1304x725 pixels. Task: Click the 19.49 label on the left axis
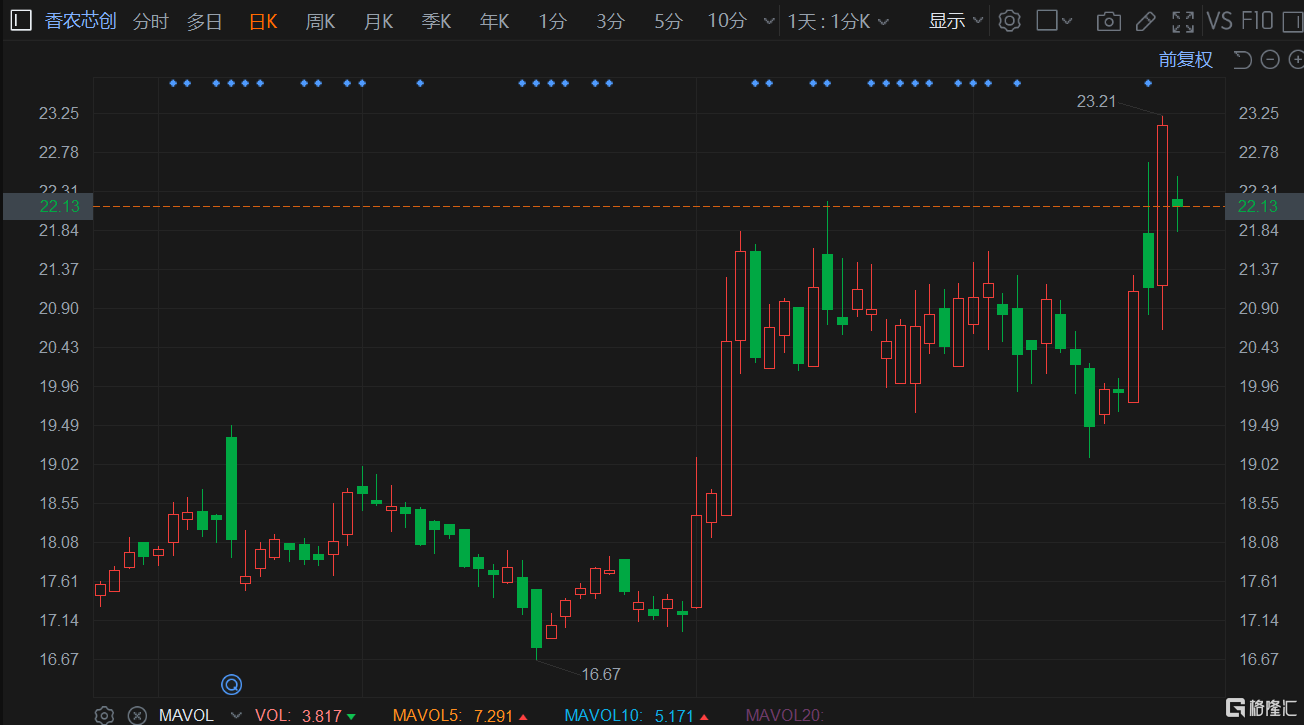click(x=58, y=426)
